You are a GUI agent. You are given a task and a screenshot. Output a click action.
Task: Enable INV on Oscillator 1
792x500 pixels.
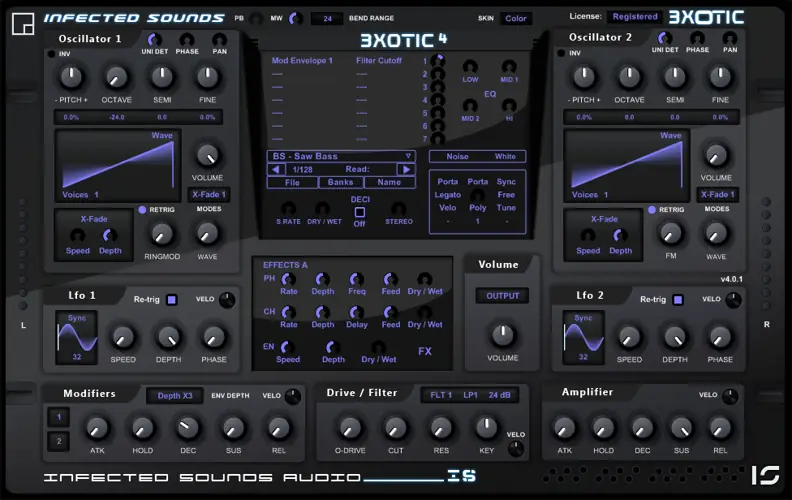[x=52, y=53]
